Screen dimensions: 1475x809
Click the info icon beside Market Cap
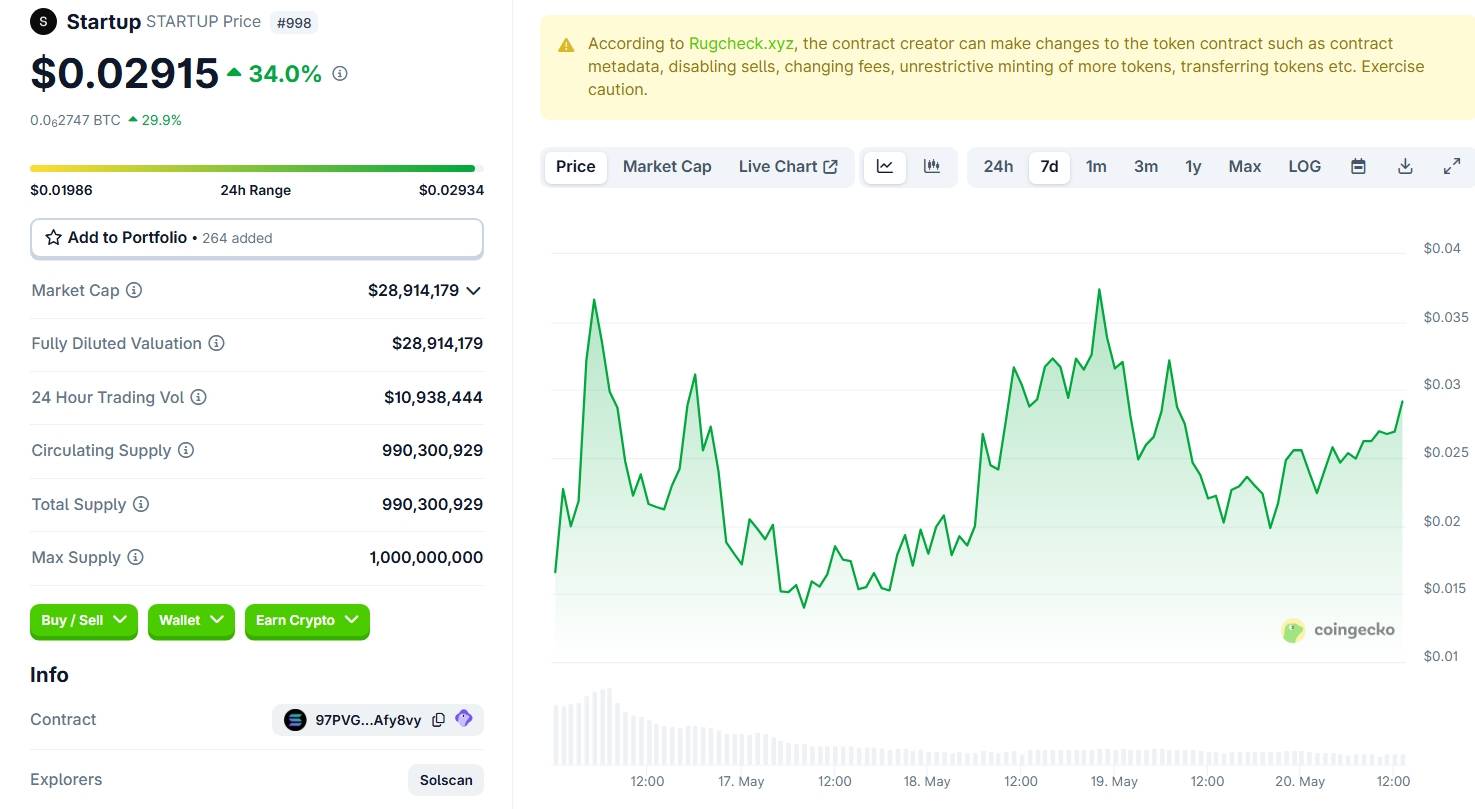tap(133, 291)
